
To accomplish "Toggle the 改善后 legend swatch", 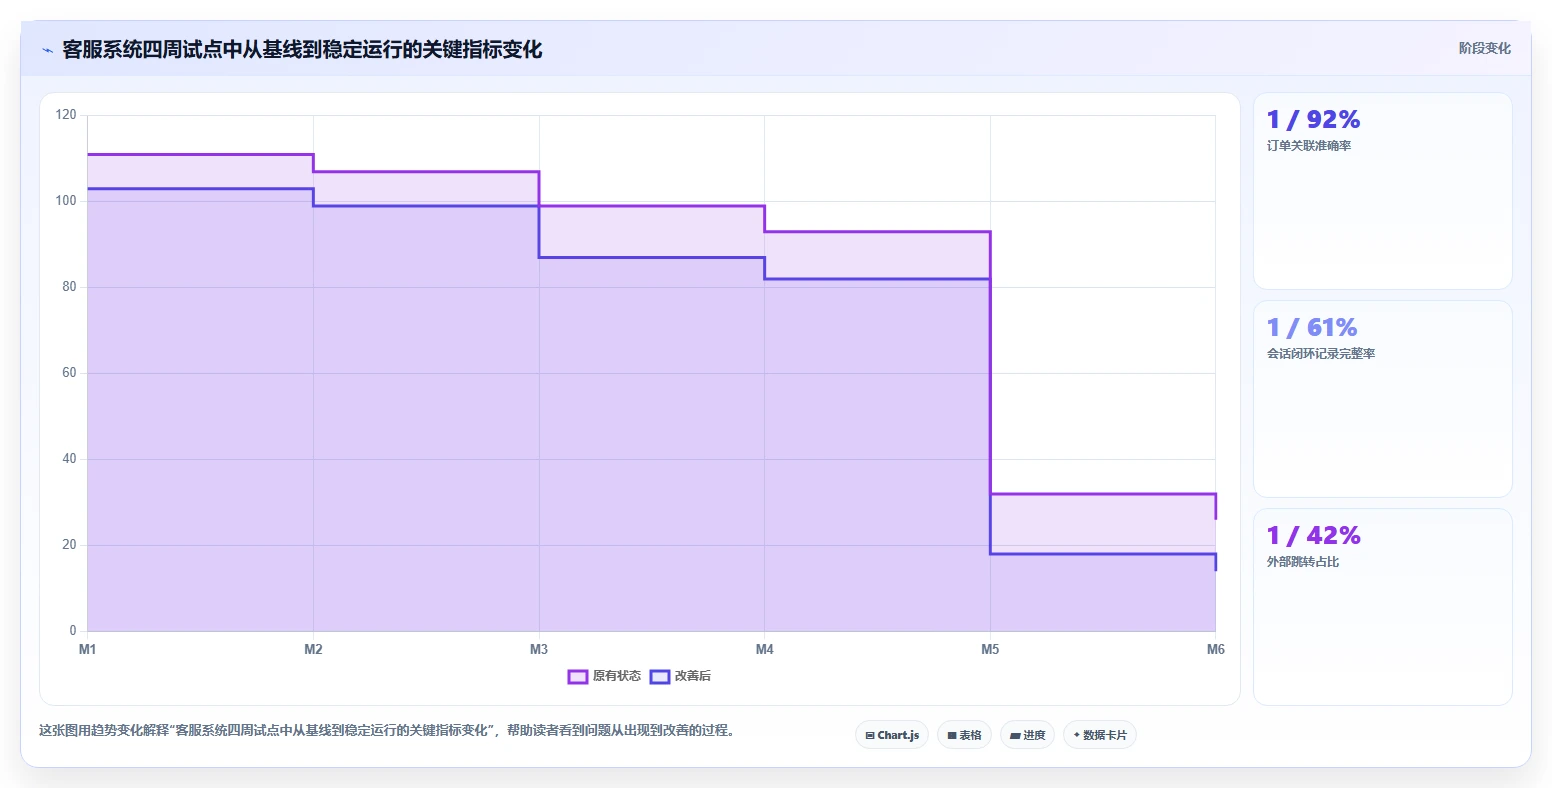I will click(660, 677).
